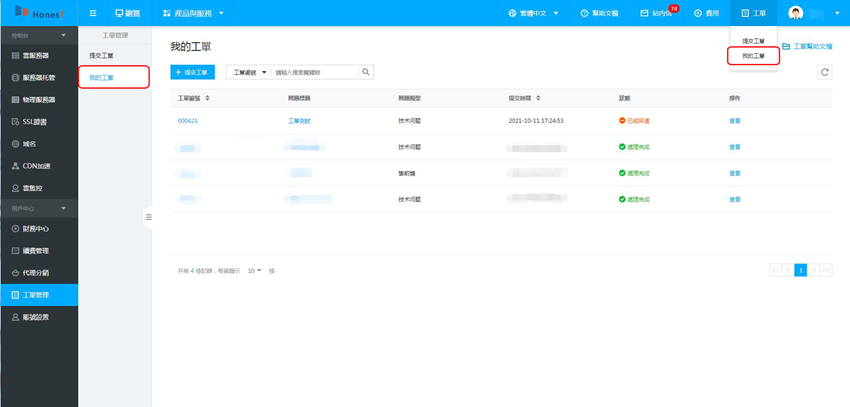The image size is (850, 407).
Task: Open ticket titled 工單測試
Action: click(299, 121)
